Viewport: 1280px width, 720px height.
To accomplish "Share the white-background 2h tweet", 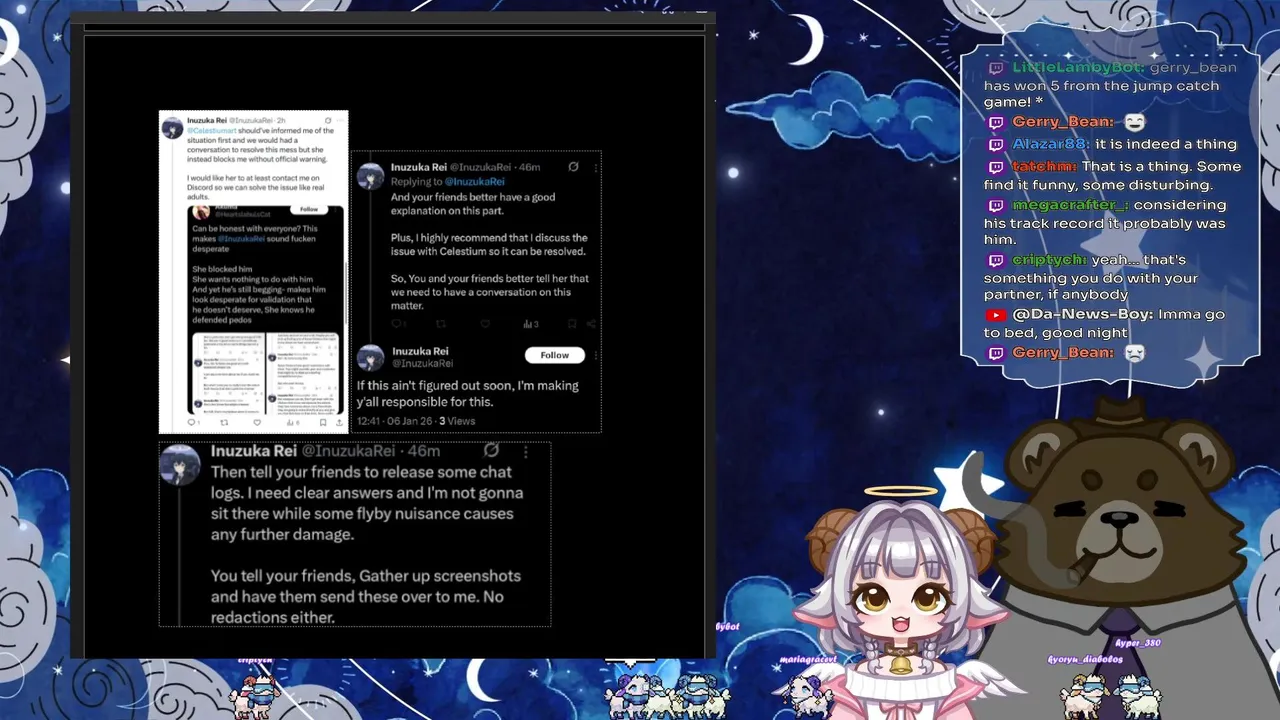I will tap(339, 422).
